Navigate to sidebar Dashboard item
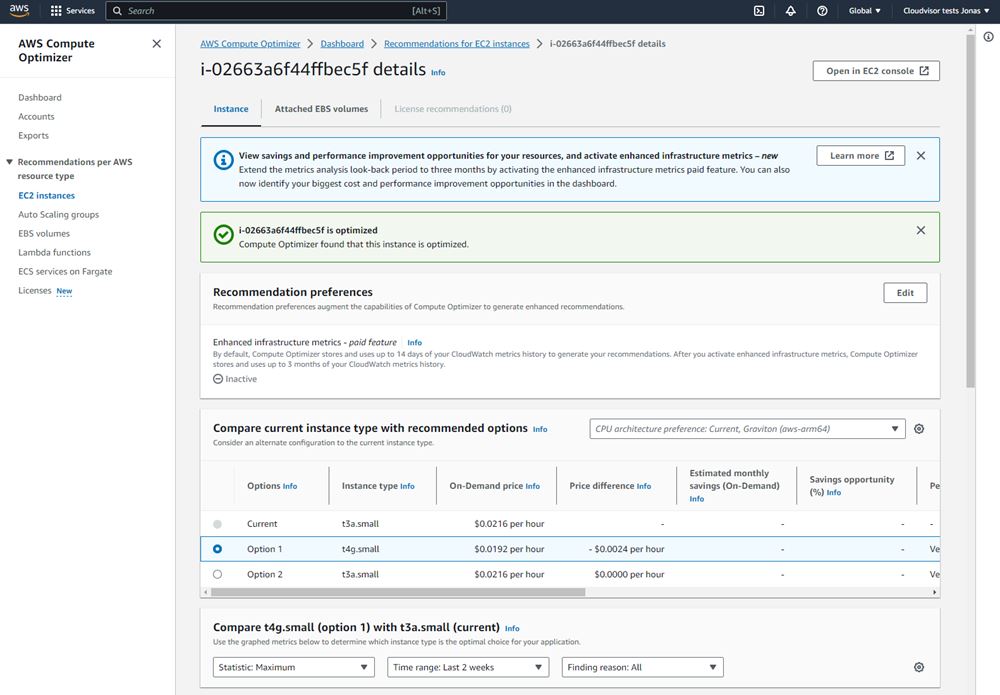This screenshot has width=1000, height=695. pos(40,98)
